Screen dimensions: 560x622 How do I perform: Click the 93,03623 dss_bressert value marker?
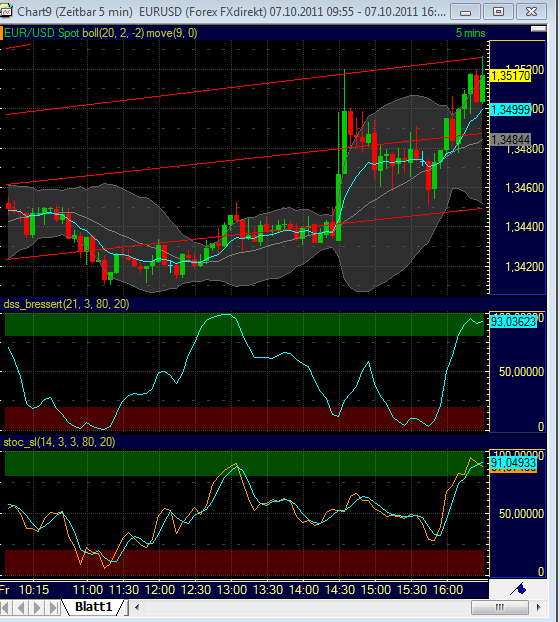click(x=513, y=321)
